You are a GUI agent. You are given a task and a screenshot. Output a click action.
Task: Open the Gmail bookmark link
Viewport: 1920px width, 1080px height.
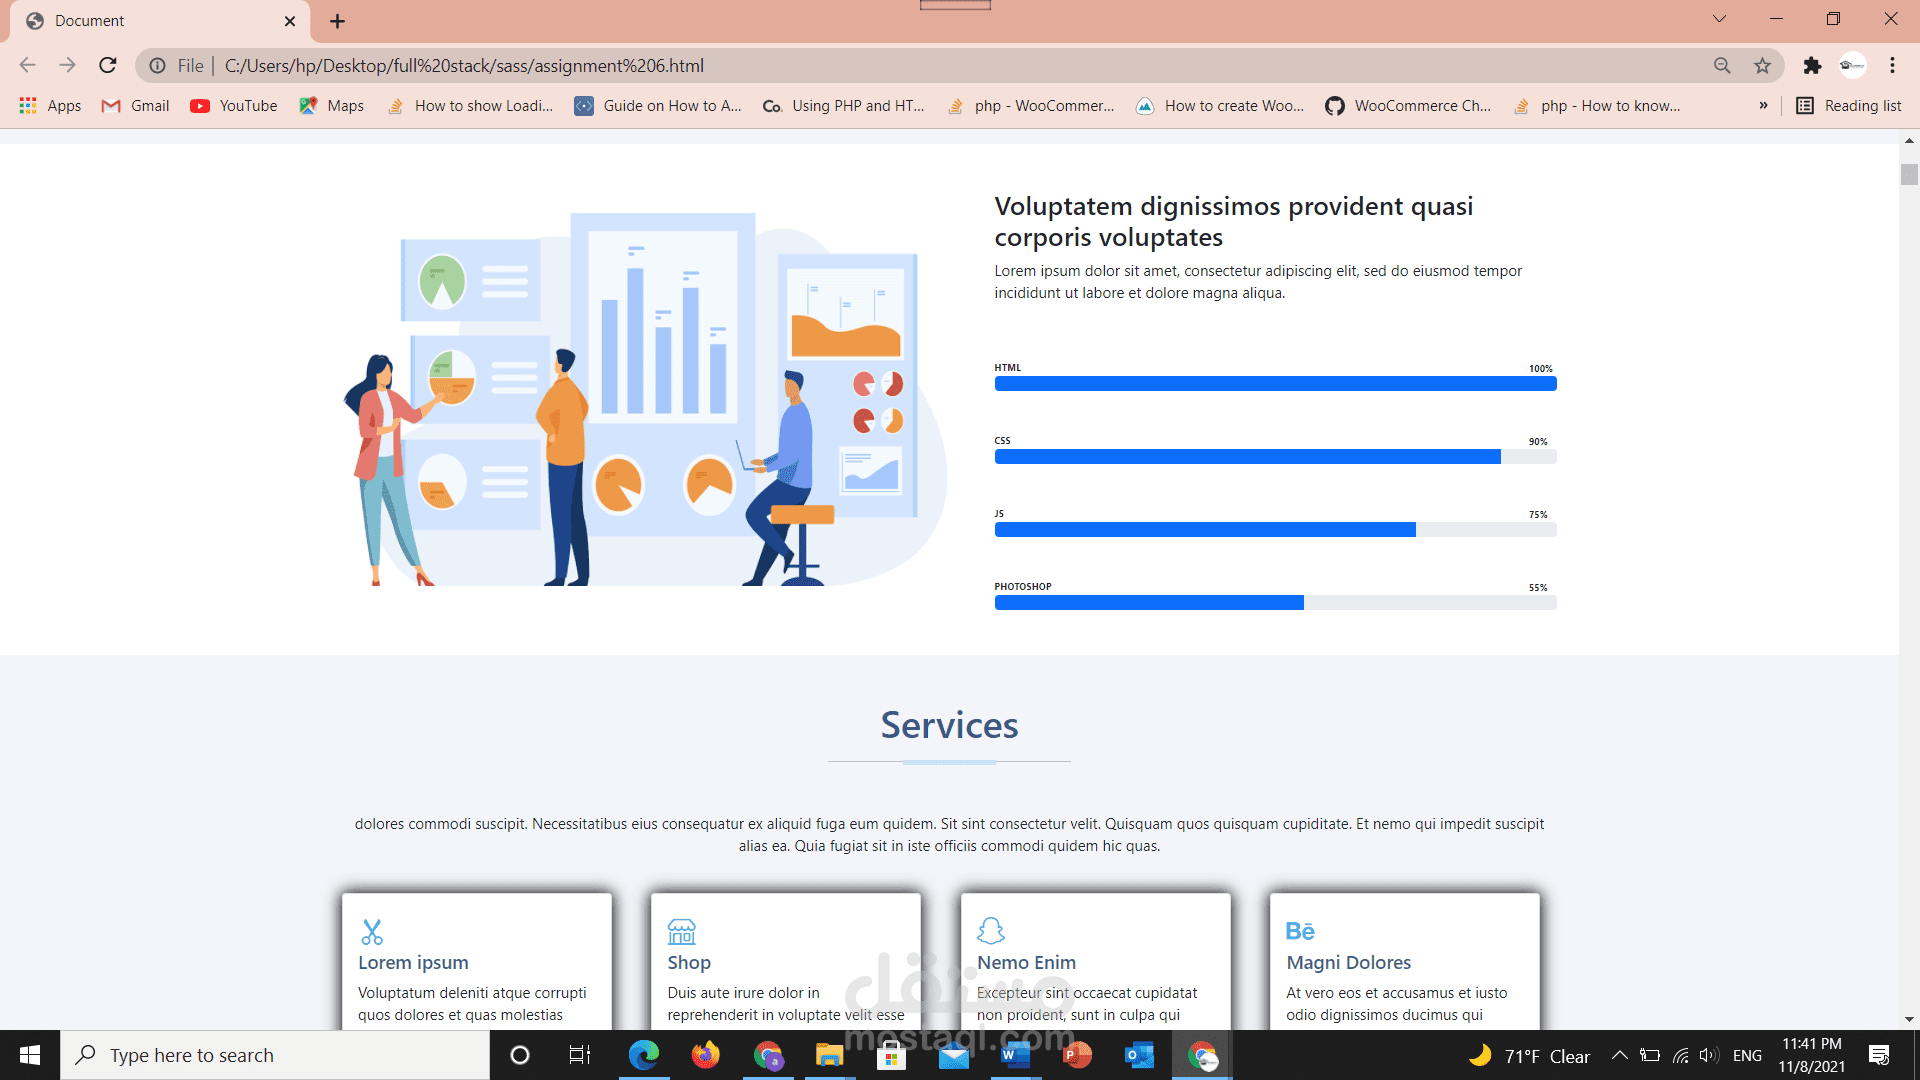pos(134,105)
